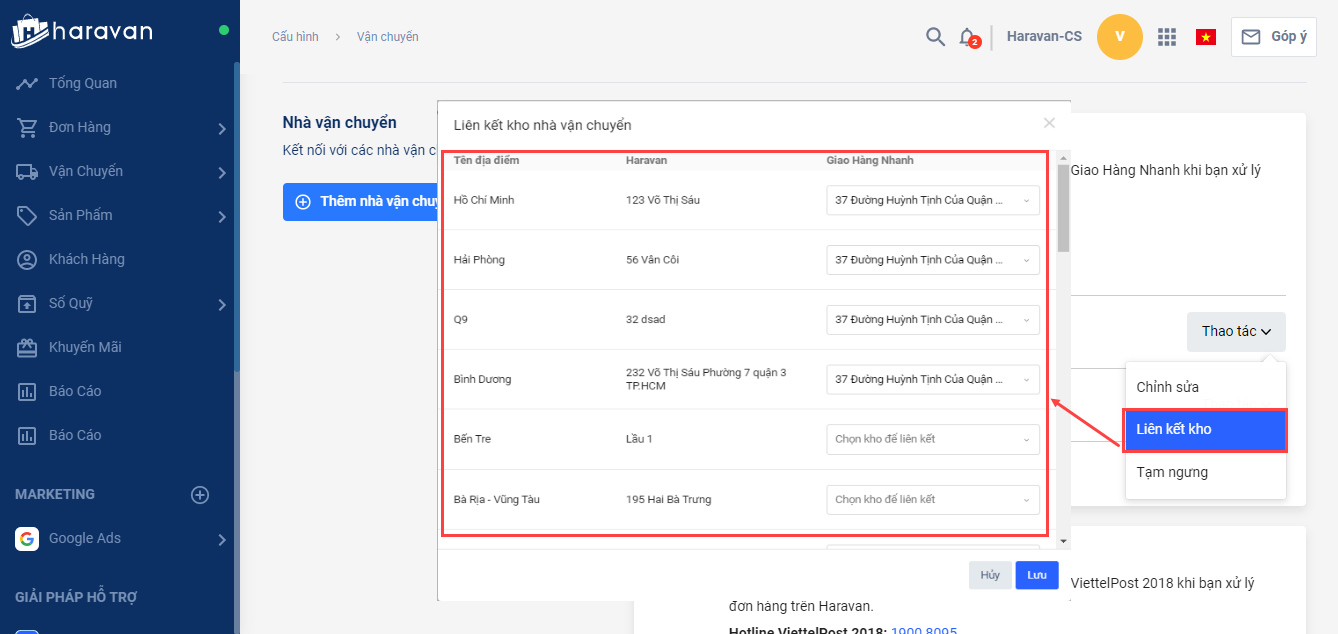Open warehouse dropdown for Hồ Chí Minh
The height and width of the screenshot is (634, 1338).
click(x=932, y=200)
